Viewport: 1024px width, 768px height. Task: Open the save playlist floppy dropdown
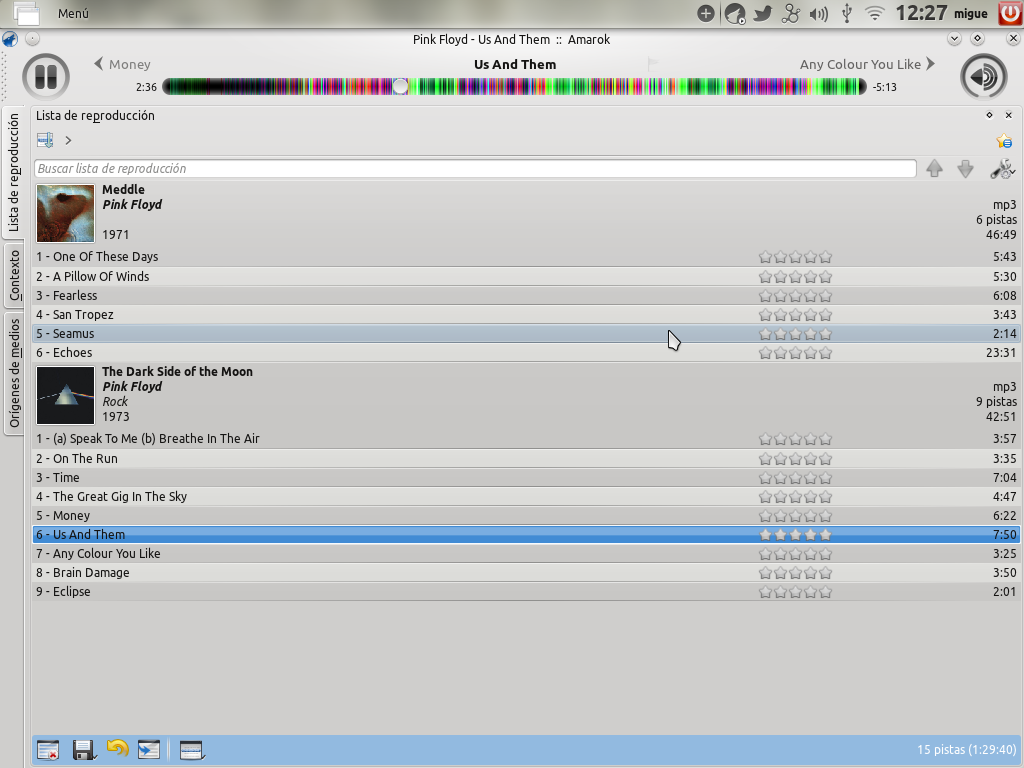(x=84, y=750)
